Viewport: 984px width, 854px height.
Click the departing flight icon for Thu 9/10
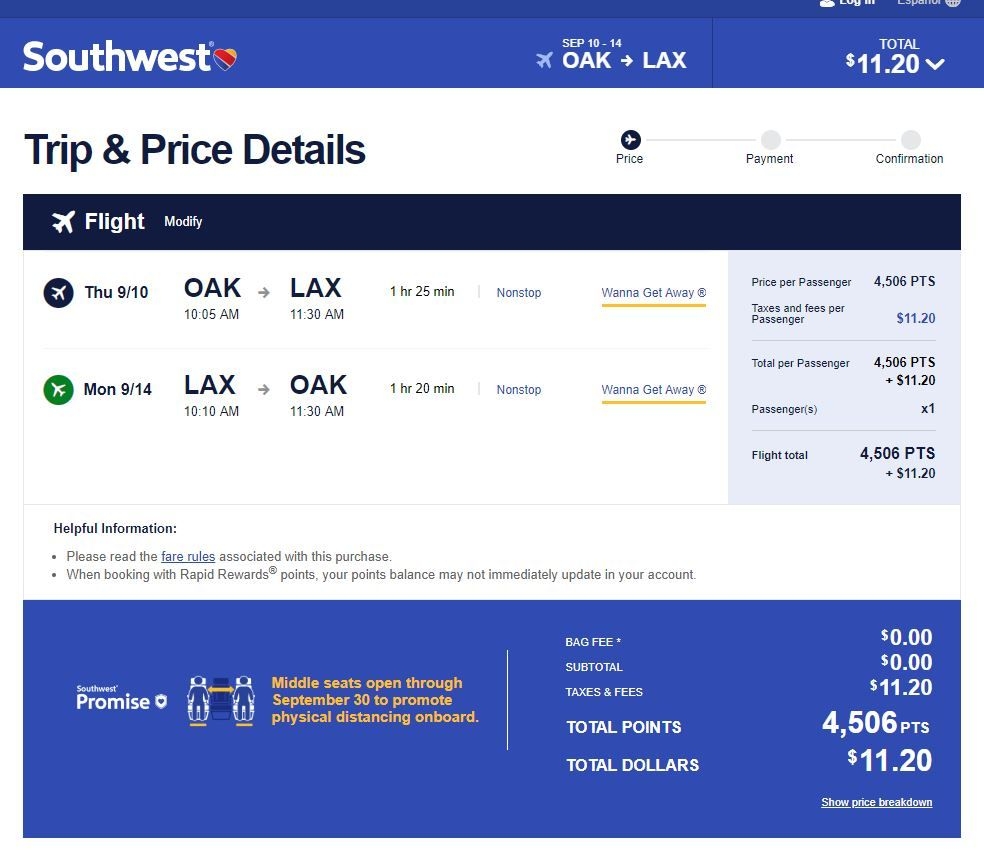[58, 292]
